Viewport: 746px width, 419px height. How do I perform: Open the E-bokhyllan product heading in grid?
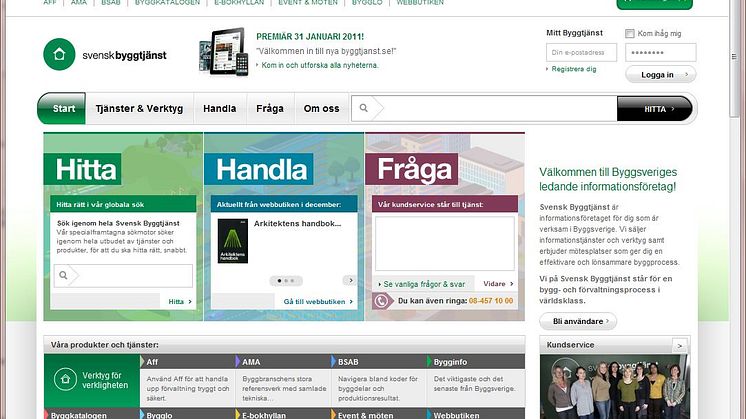pos(264,415)
